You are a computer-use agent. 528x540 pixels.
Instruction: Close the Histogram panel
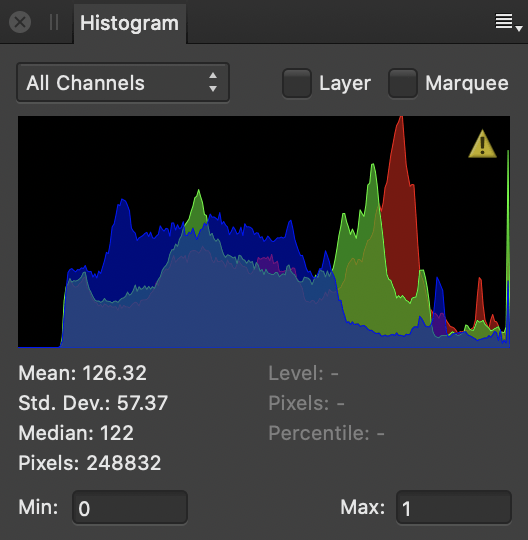20,22
